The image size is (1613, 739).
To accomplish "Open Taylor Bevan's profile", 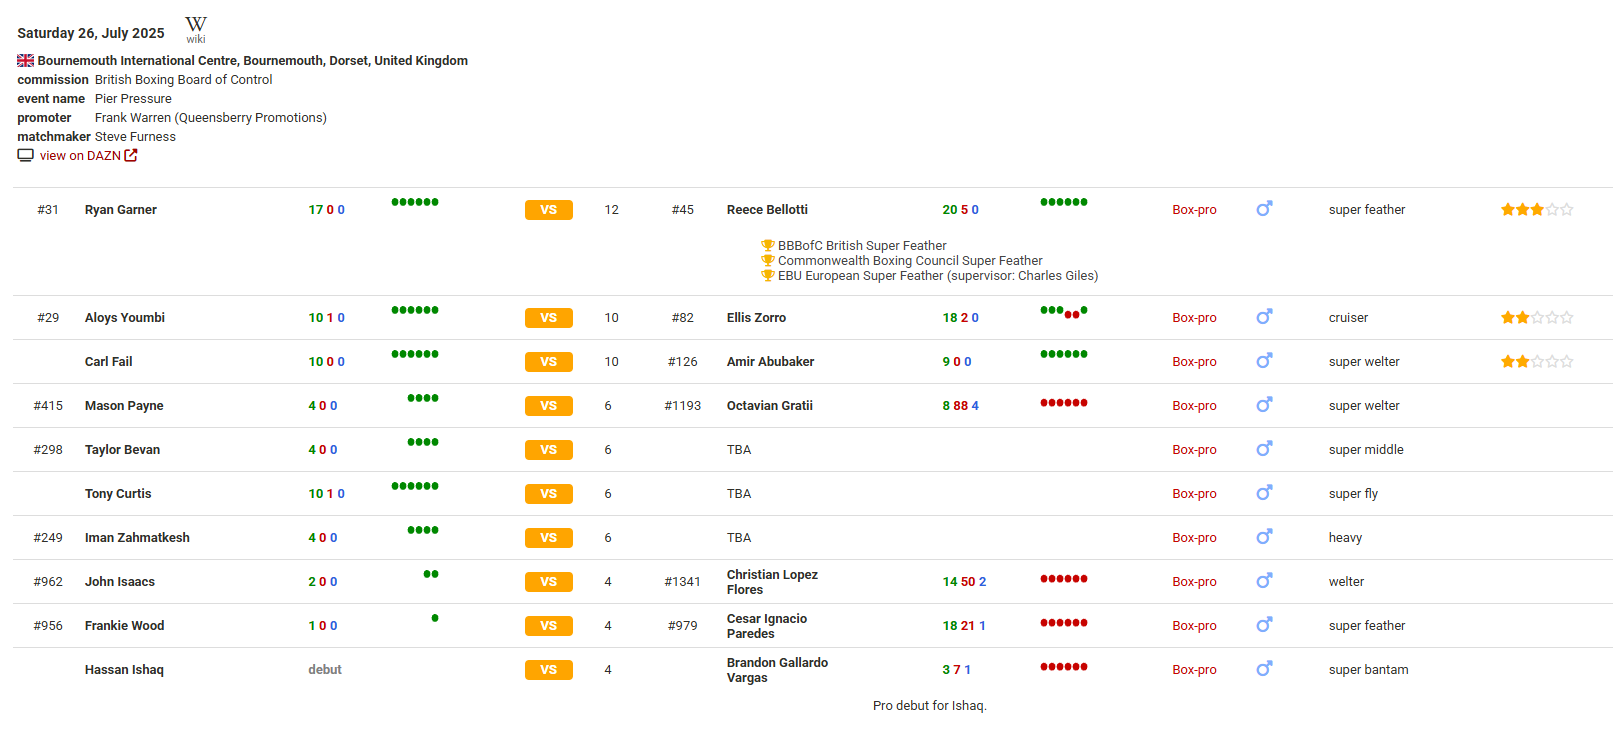I will coord(122,450).
